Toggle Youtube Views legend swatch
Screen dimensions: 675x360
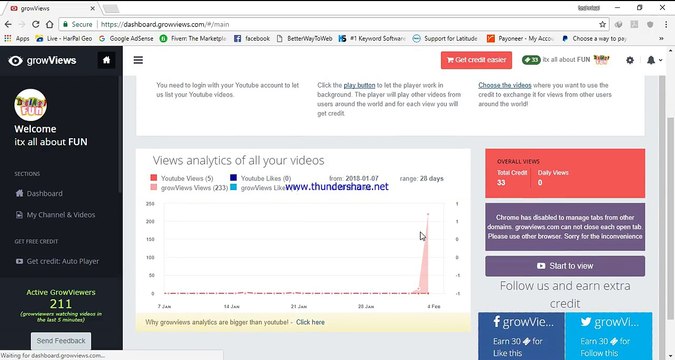pyautogui.click(x=154, y=178)
